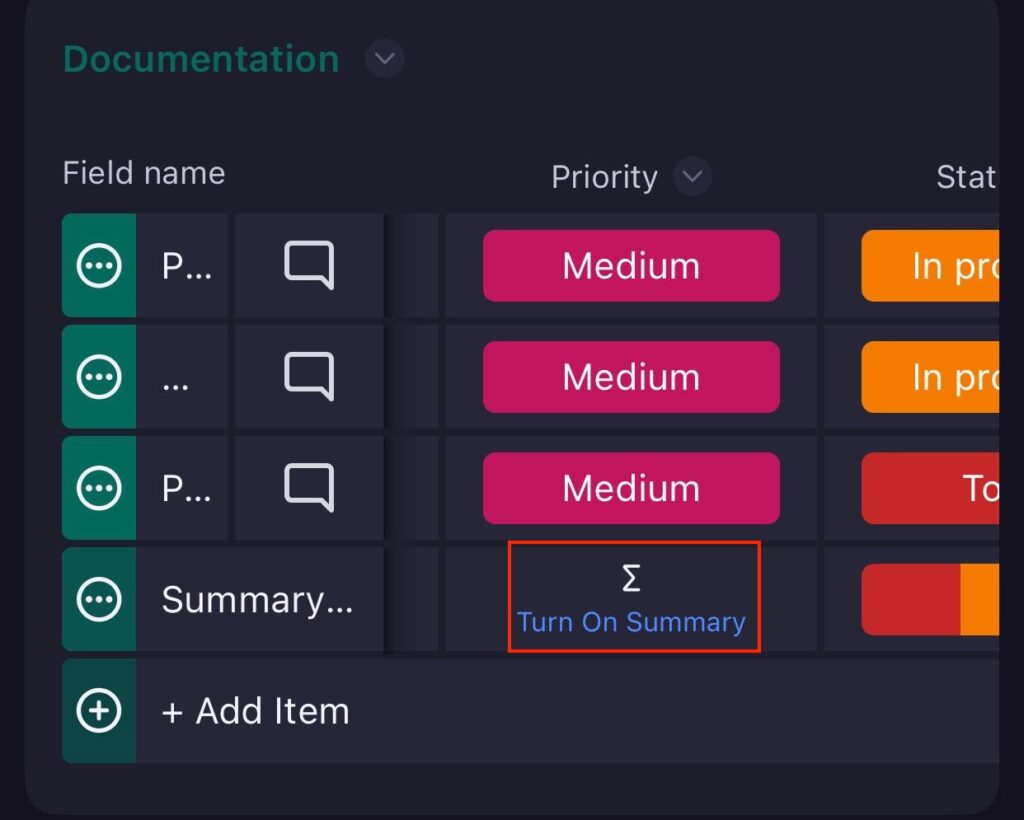Click the Medium priority pill on the first row
Screen dimensions: 1024x820
pyautogui.click(x=631, y=266)
